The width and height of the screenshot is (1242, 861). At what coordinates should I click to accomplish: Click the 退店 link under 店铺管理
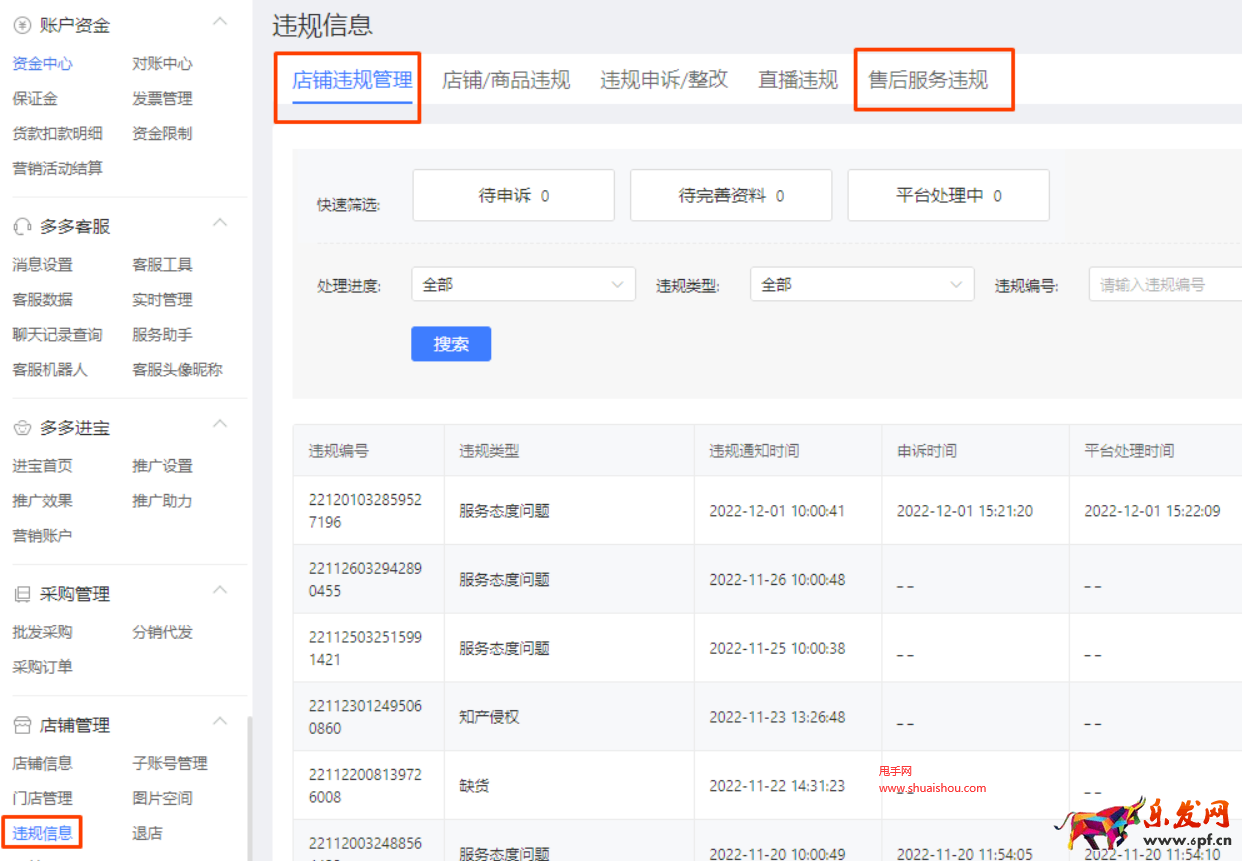point(147,832)
